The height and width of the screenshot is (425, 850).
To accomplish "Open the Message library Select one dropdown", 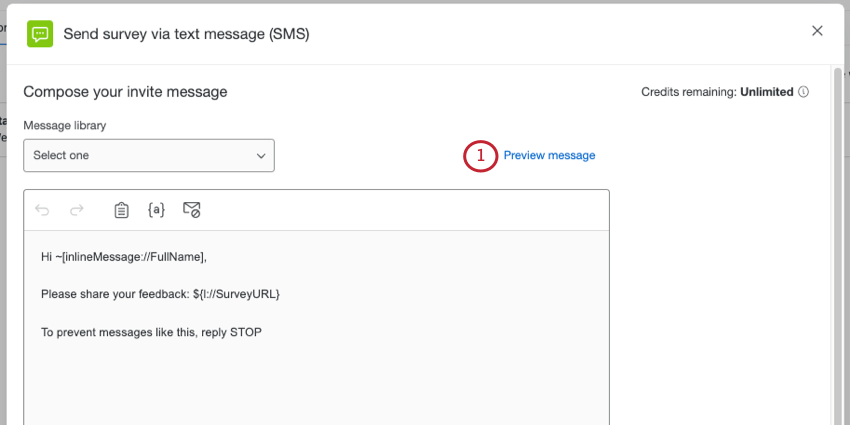I will 149,156.
